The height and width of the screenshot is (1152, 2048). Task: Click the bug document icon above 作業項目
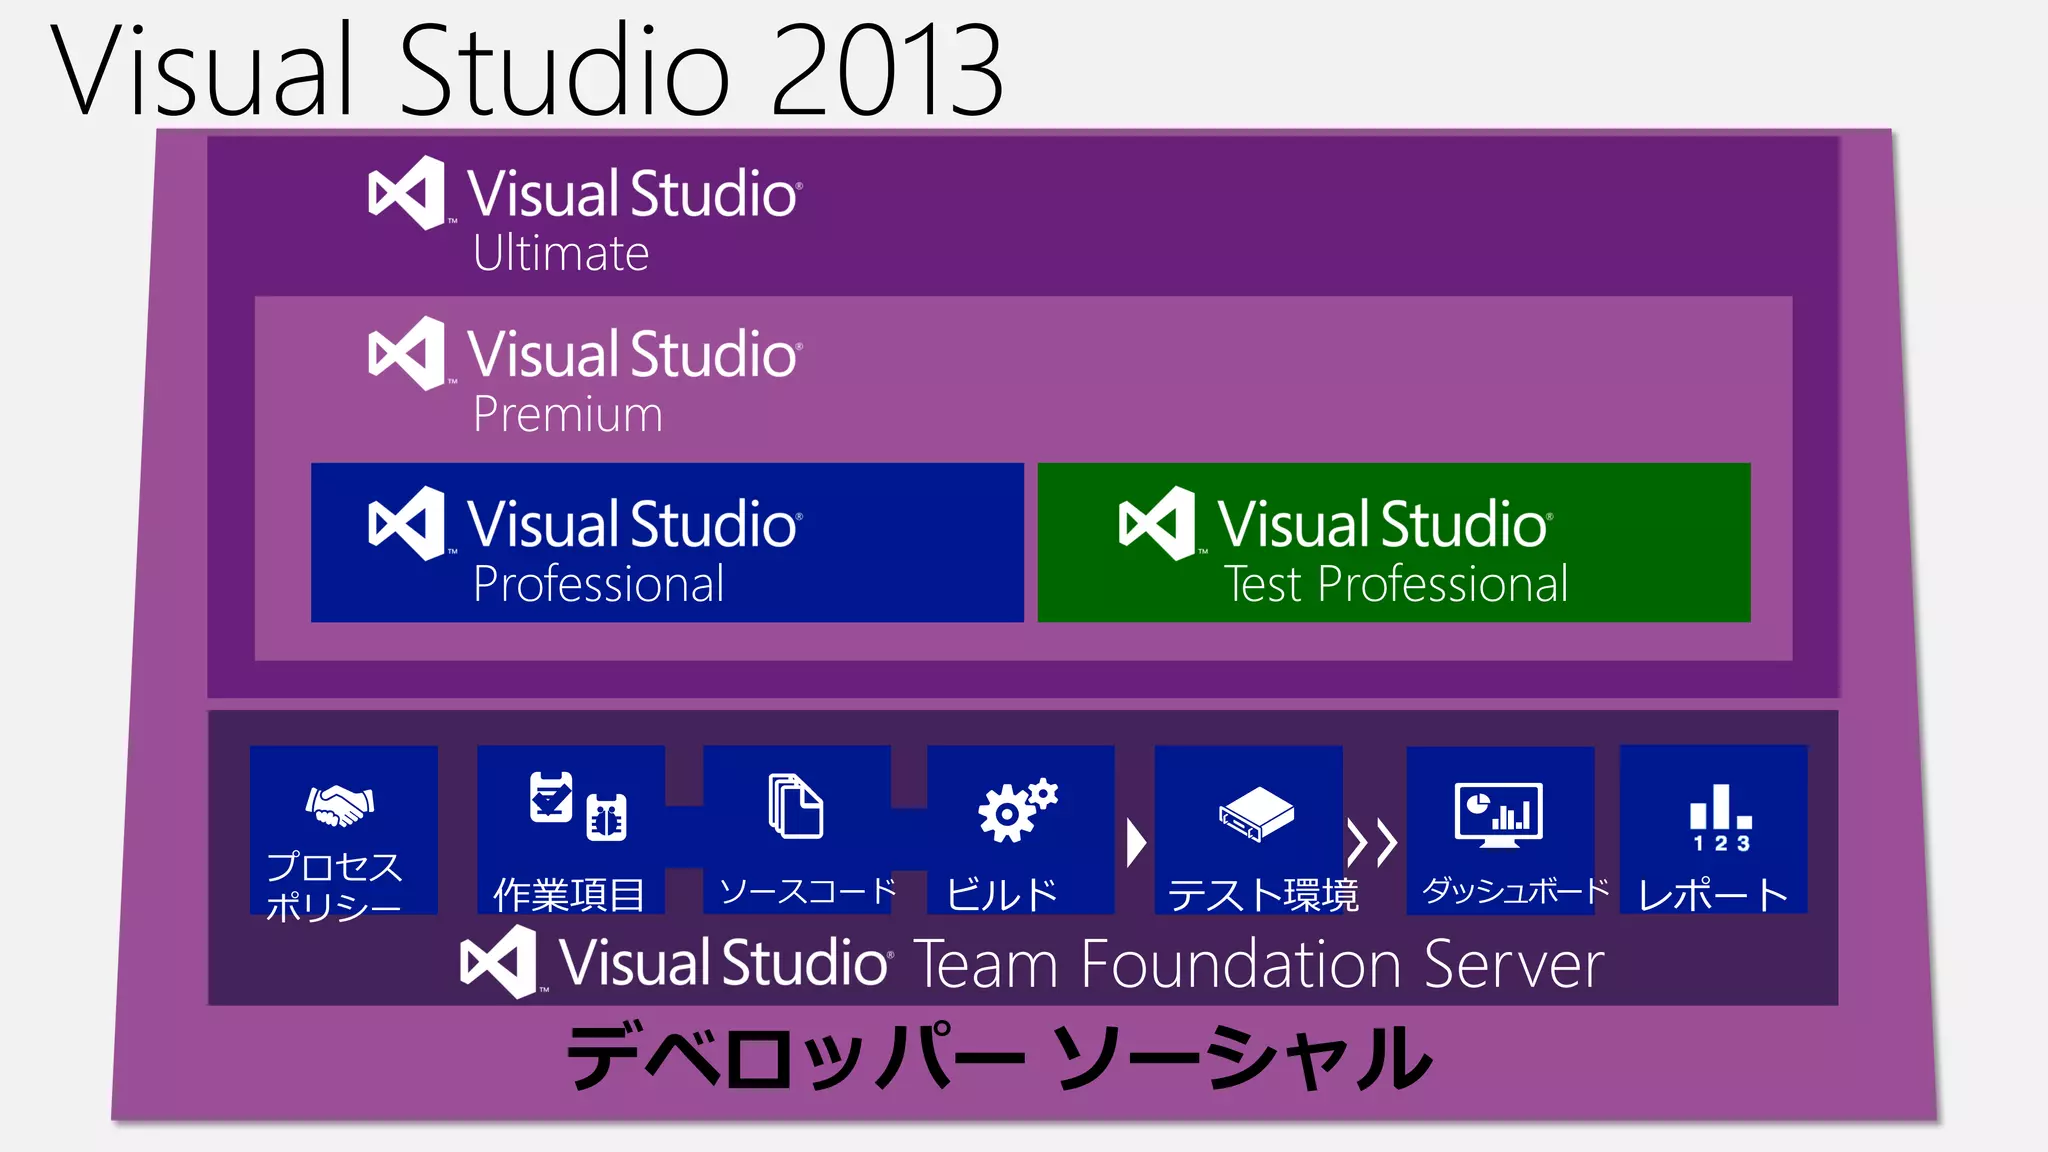point(606,817)
